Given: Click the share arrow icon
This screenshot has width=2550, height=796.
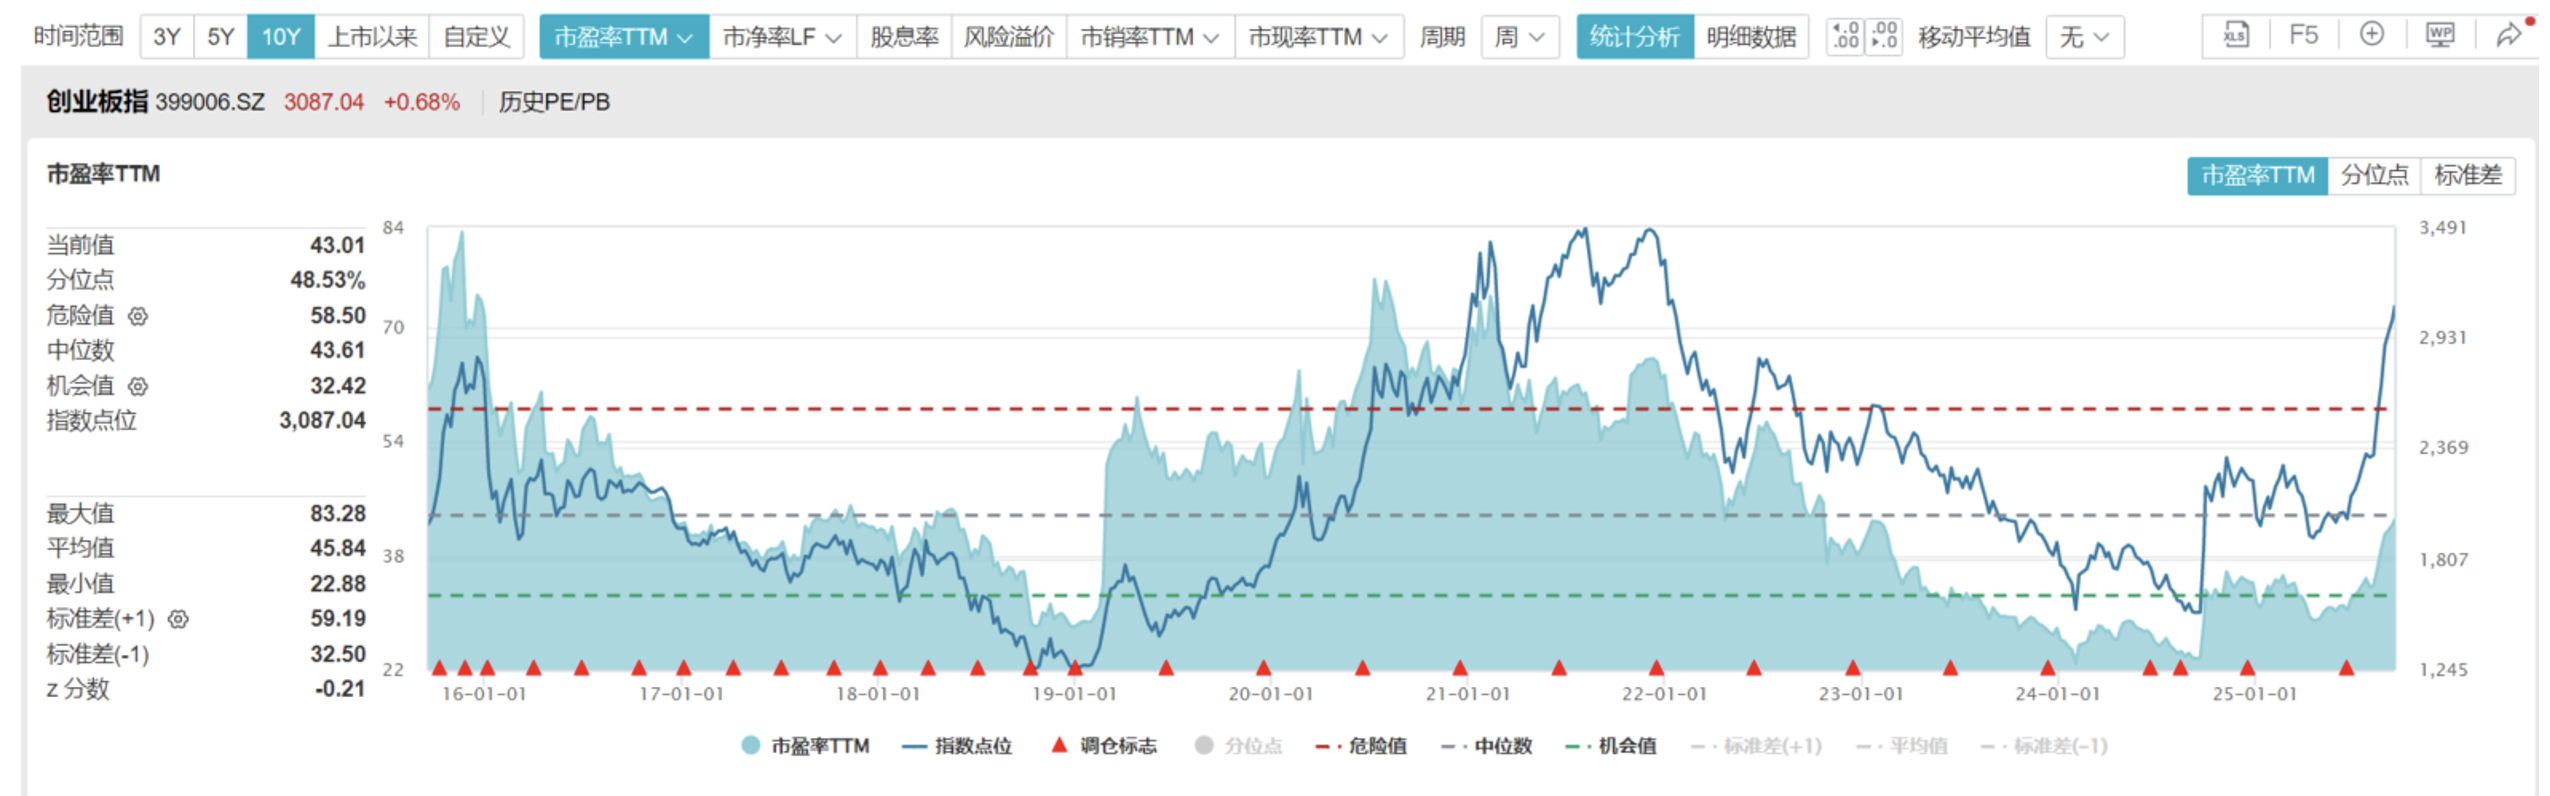Looking at the screenshot, I should point(2508,37).
